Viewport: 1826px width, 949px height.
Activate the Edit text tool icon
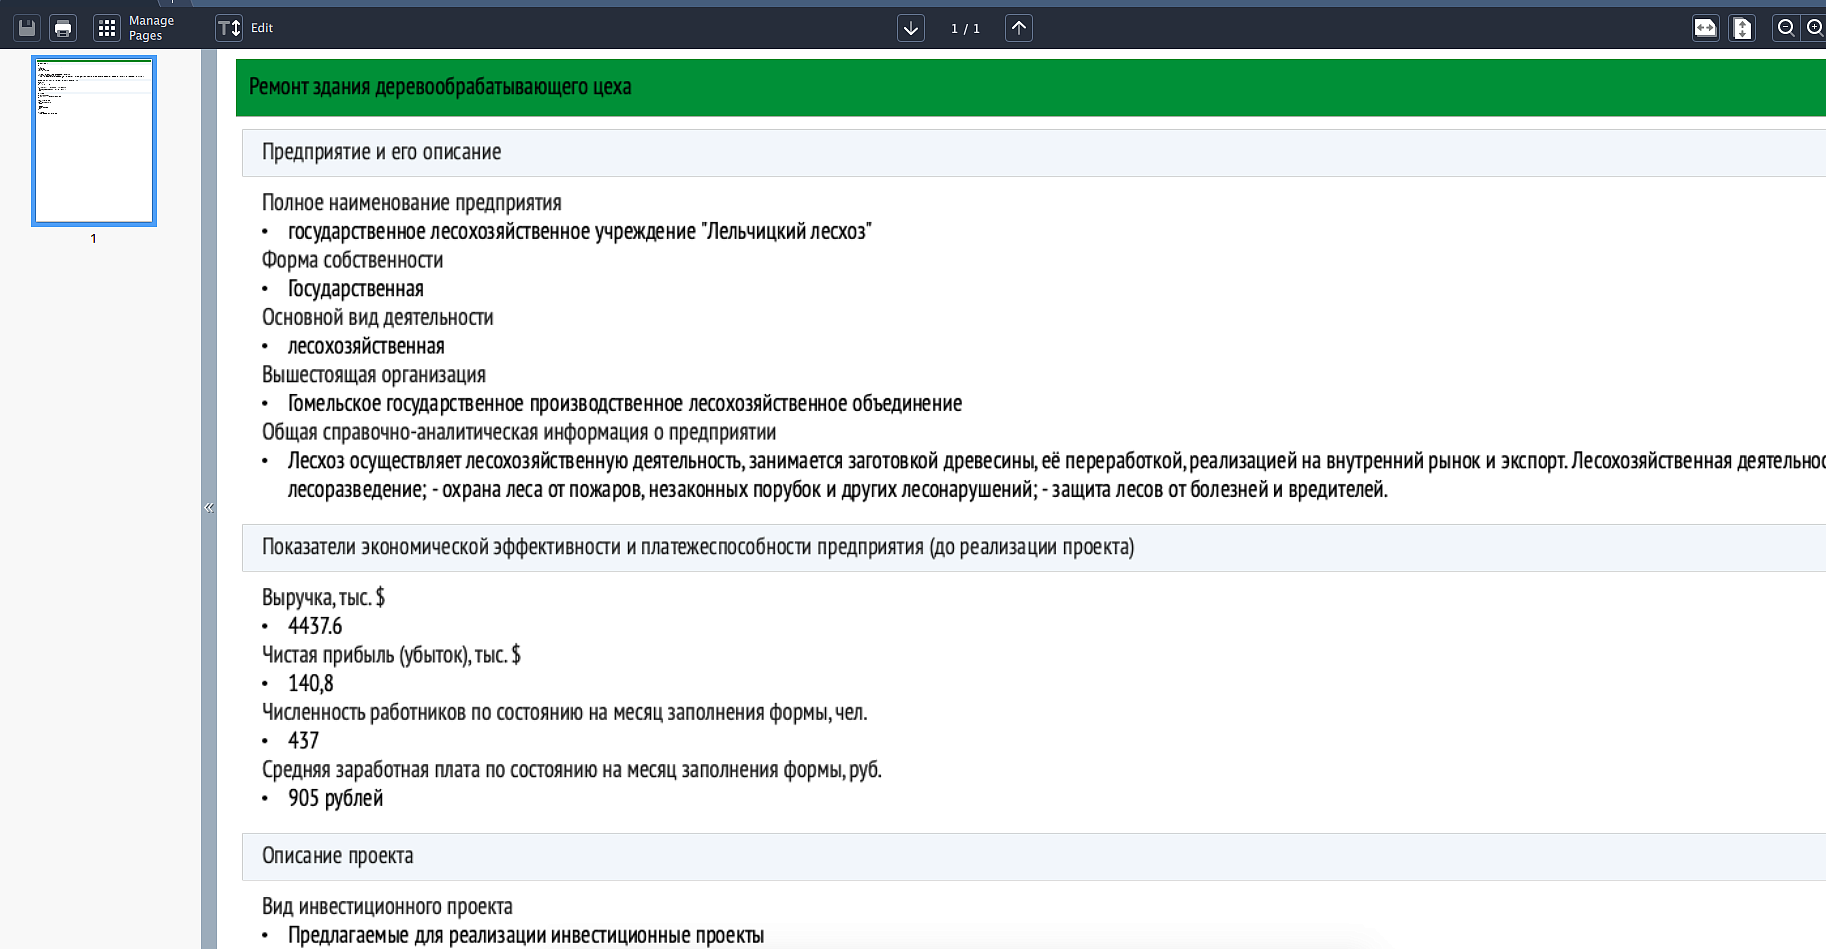229,28
